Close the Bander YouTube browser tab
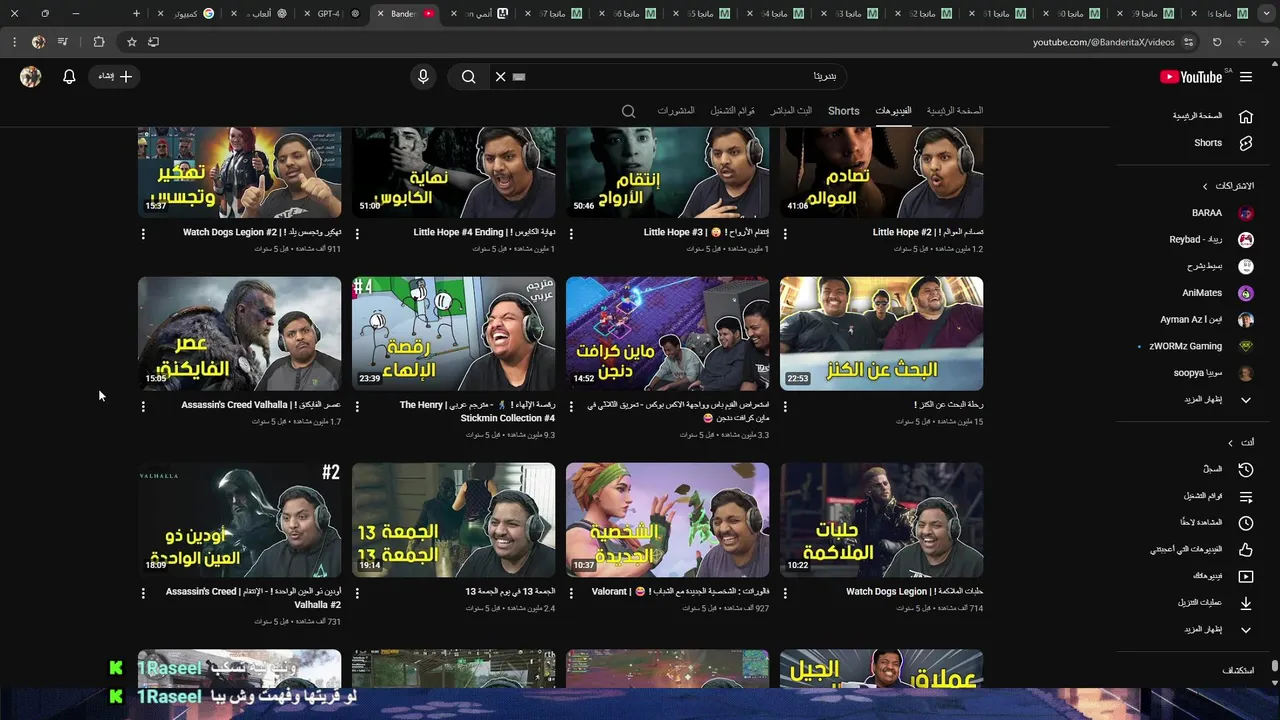This screenshot has width=1280, height=720. (380, 13)
